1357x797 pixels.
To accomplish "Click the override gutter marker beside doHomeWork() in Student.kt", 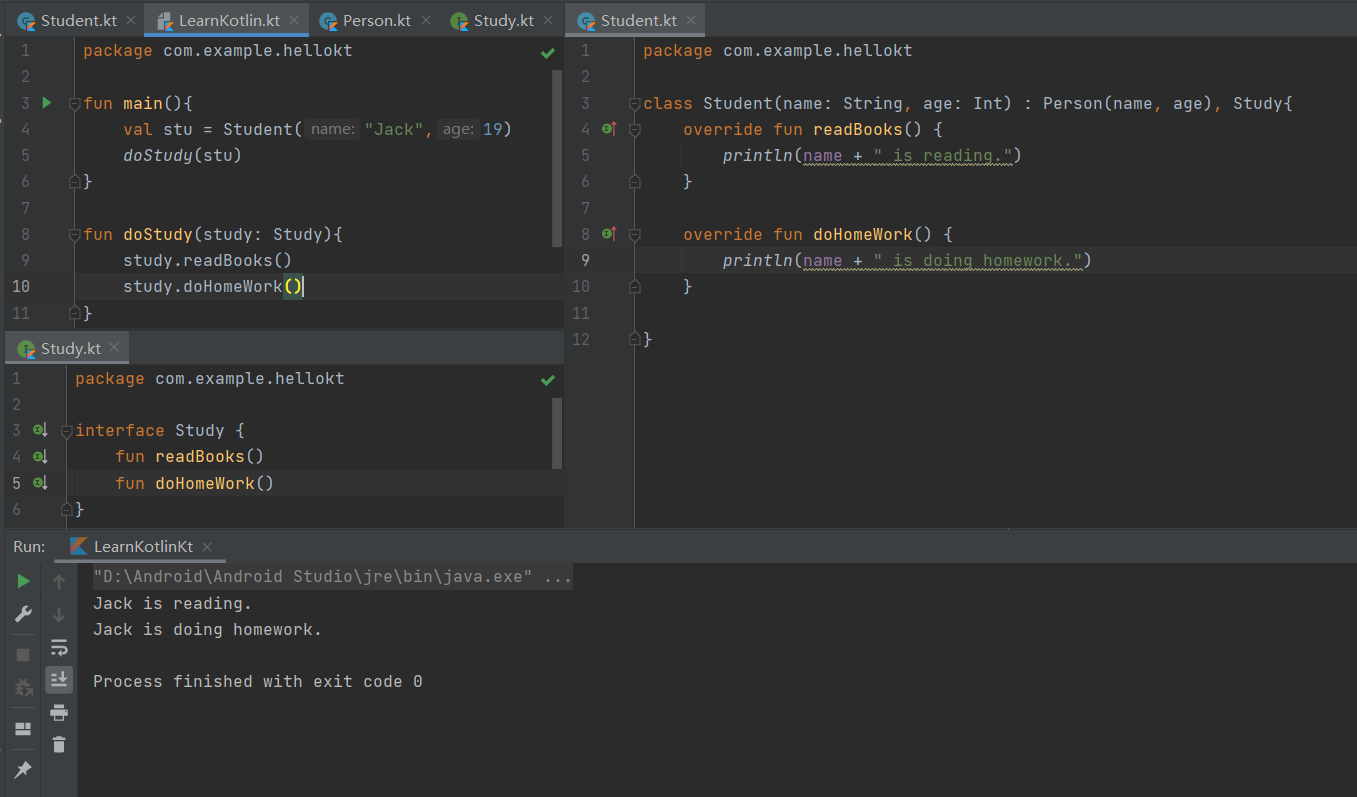I will [609, 234].
